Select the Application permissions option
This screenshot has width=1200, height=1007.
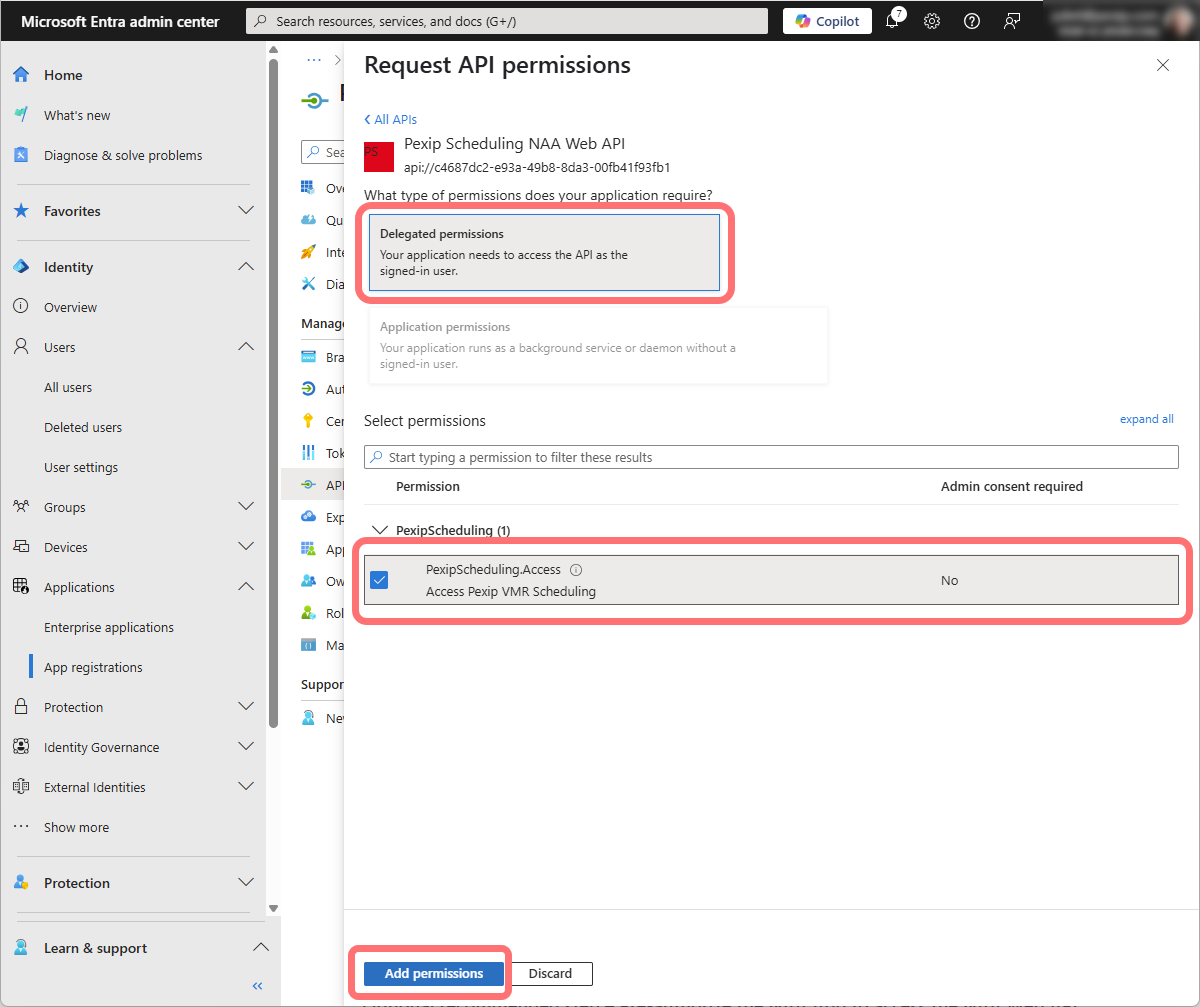pos(597,345)
